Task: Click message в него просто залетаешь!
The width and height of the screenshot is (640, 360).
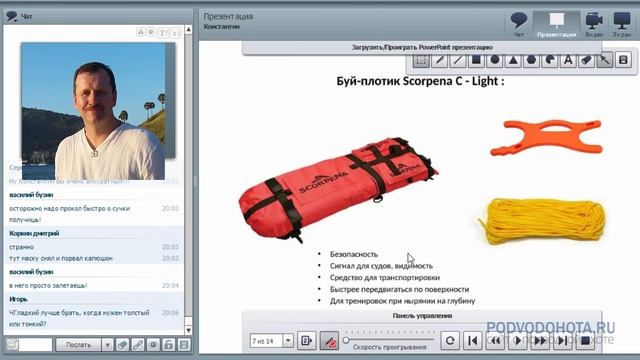Action: [48, 285]
